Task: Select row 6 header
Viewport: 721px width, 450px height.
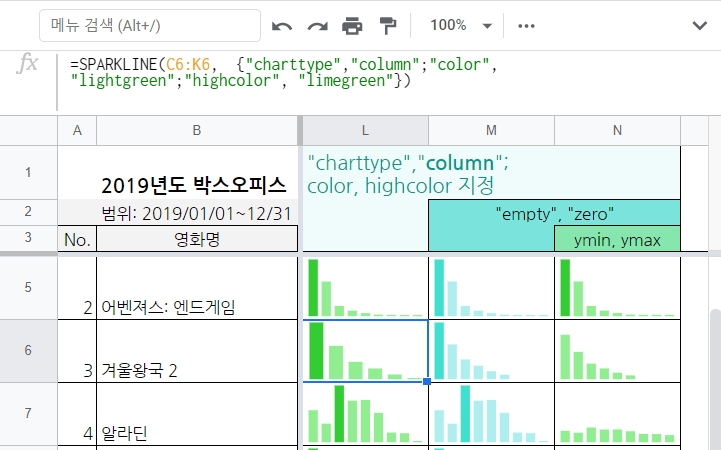Action: pos(28,351)
